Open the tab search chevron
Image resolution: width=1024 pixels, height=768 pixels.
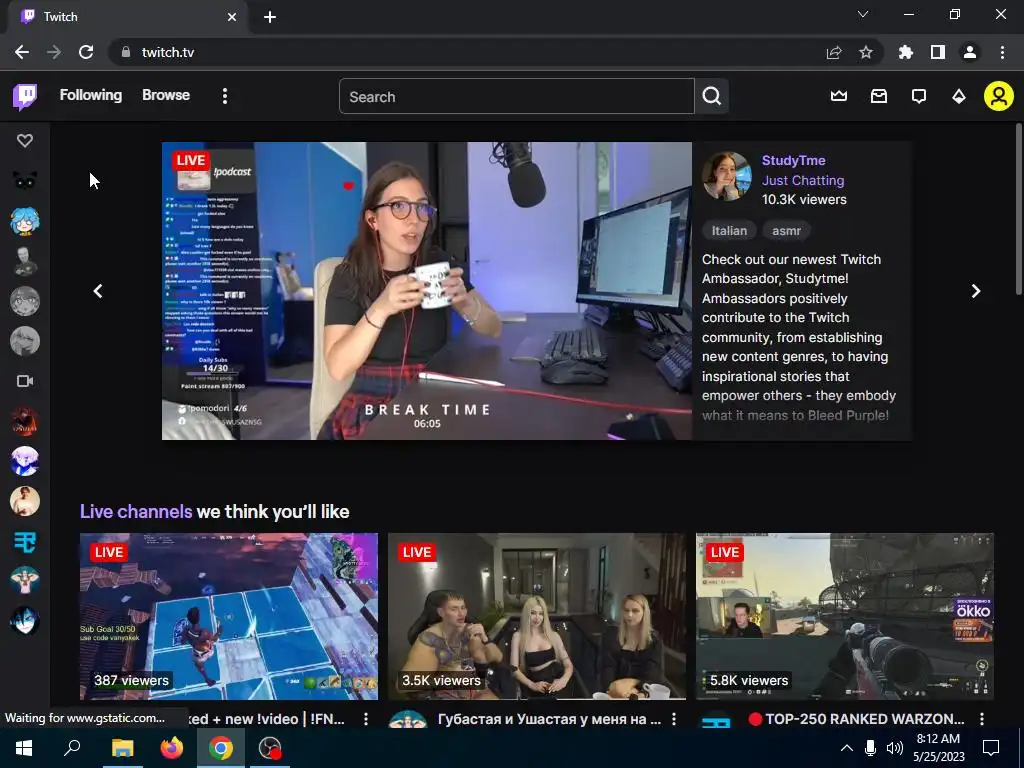point(863,14)
